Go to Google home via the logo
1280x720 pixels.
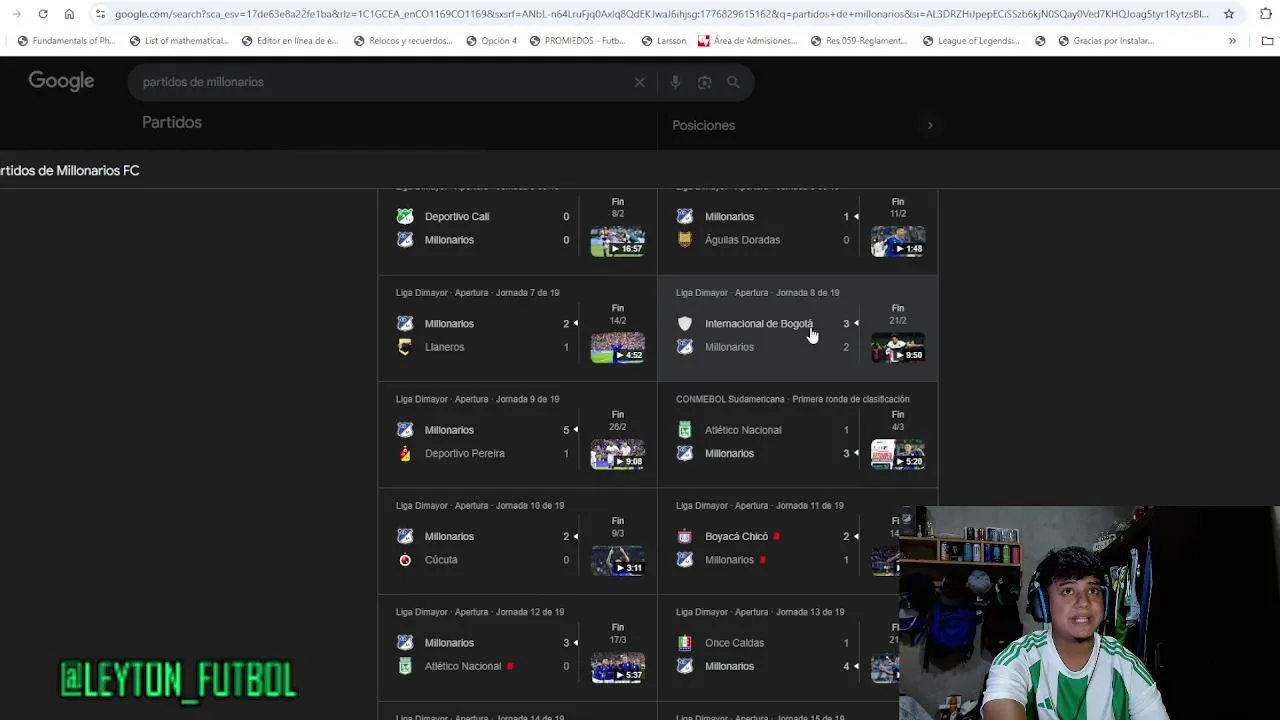point(61,81)
